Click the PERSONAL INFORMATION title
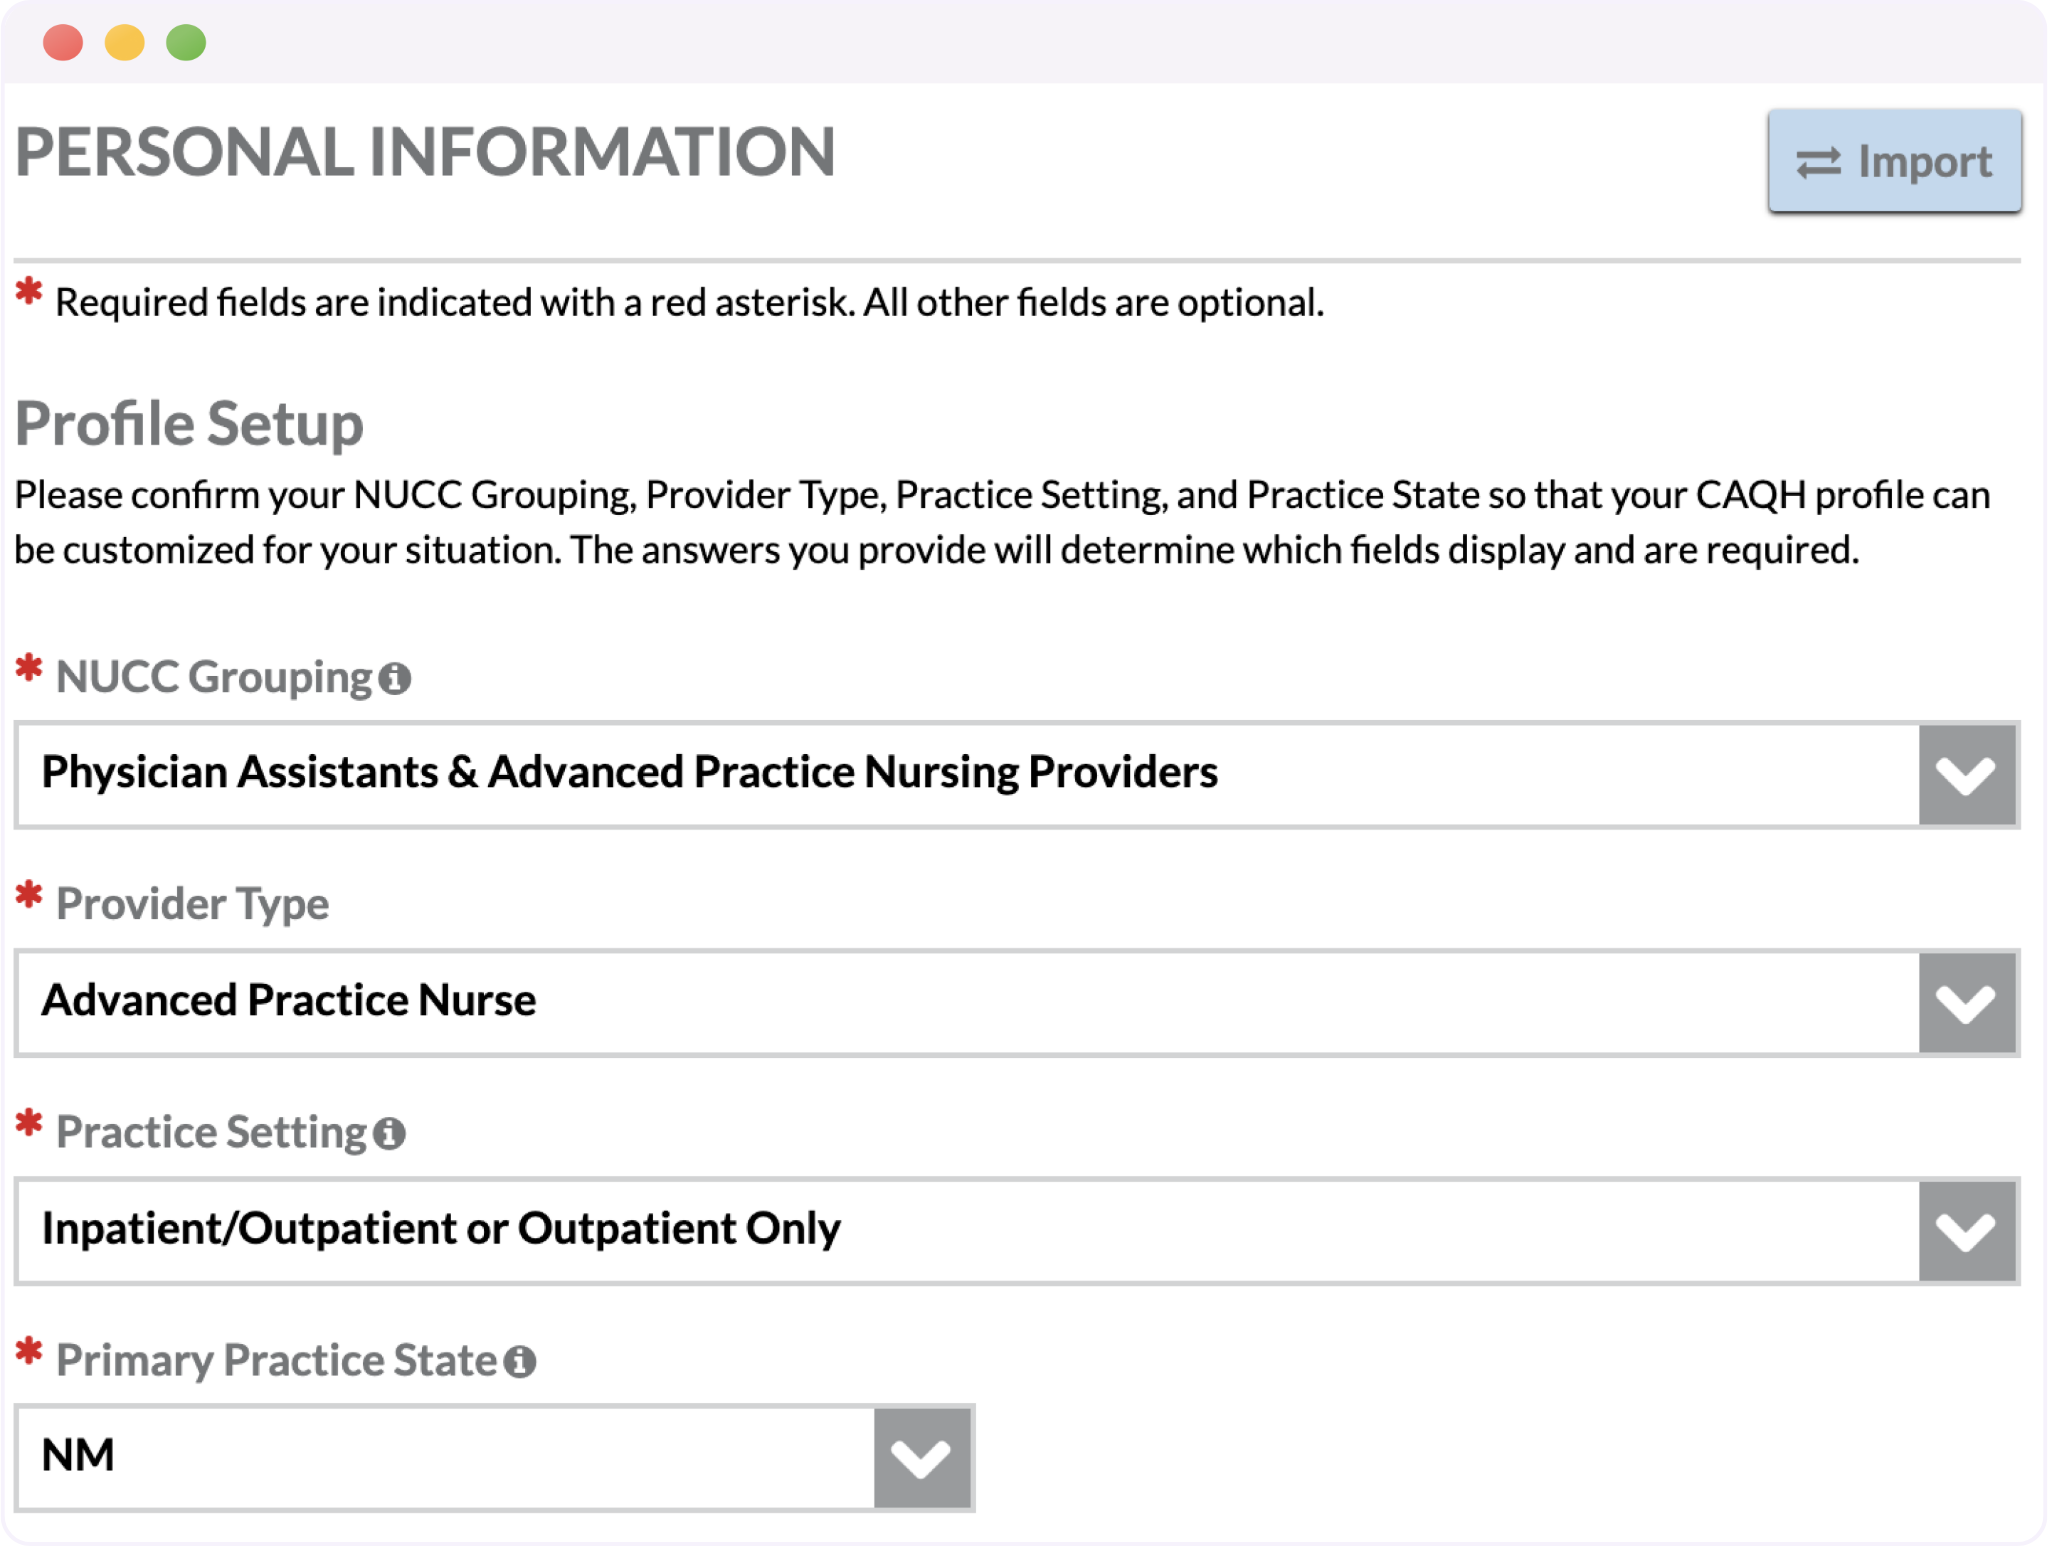This screenshot has height=1546, width=2048. click(x=425, y=152)
